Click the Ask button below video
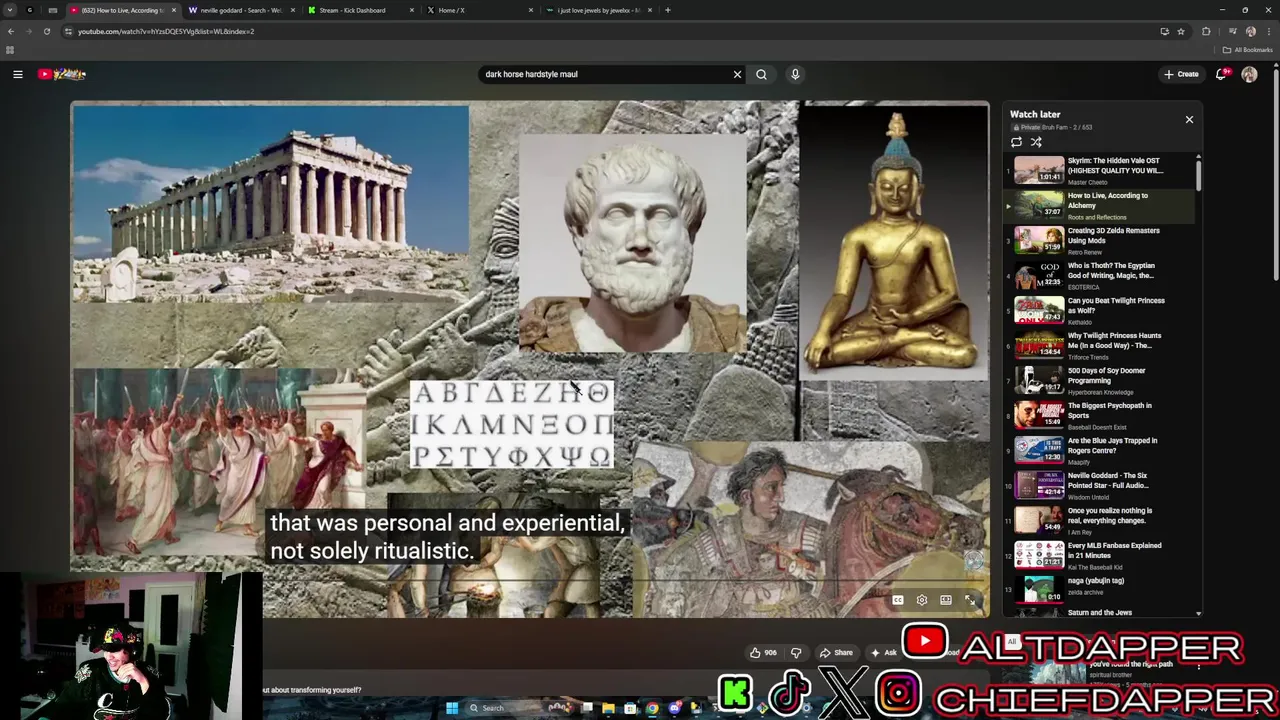1280x720 pixels. pyautogui.click(x=884, y=653)
